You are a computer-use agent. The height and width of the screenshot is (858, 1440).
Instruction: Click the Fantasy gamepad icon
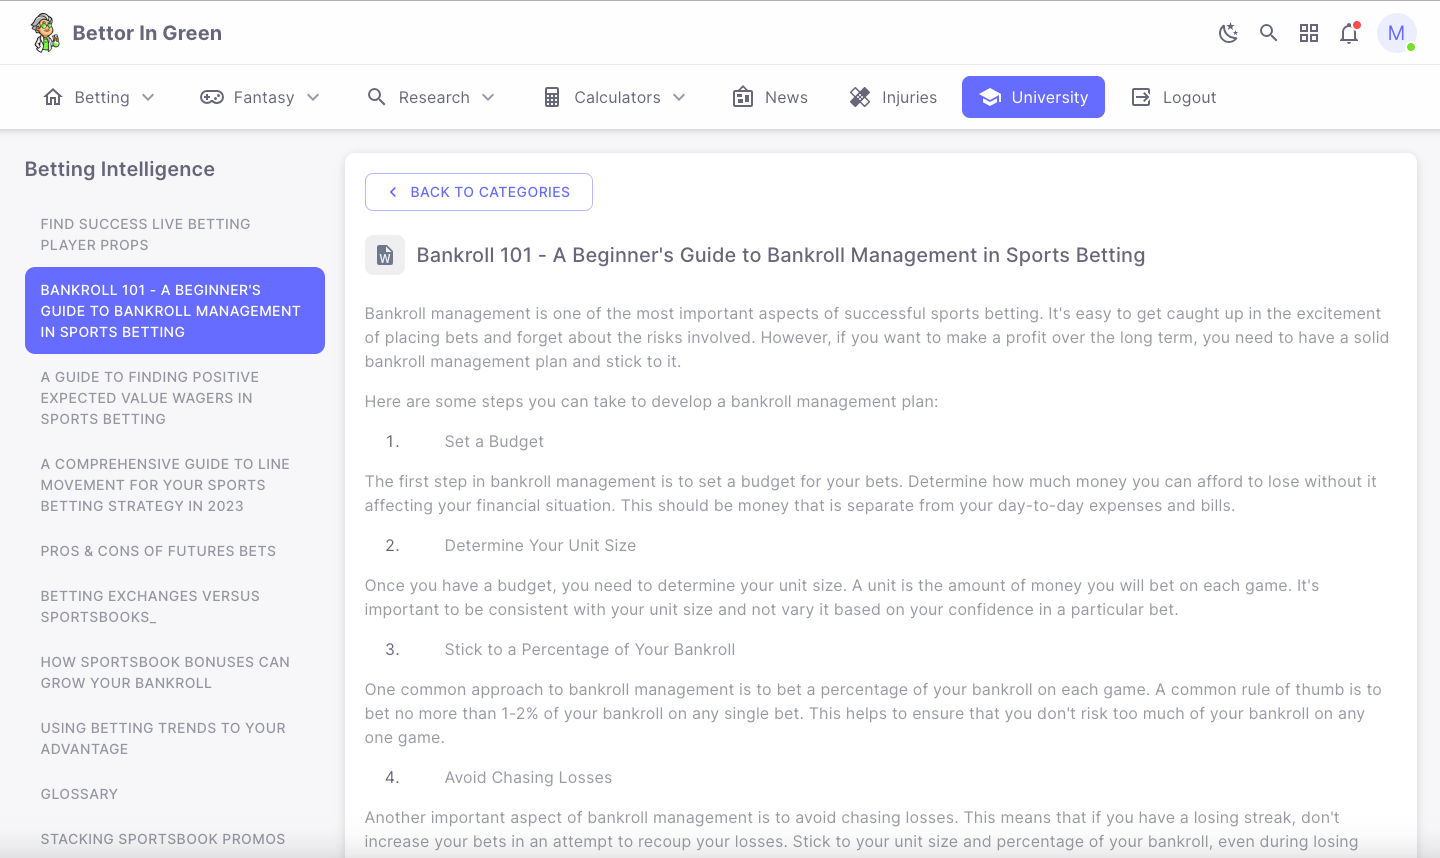click(x=212, y=97)
